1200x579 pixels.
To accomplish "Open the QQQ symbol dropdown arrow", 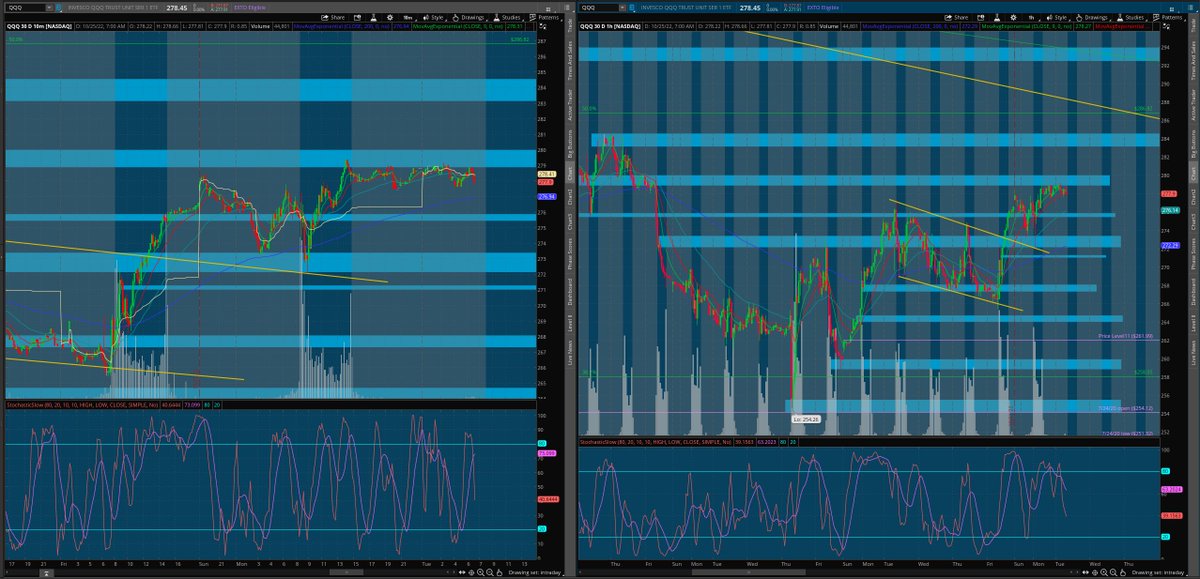I will pos(48,6).
